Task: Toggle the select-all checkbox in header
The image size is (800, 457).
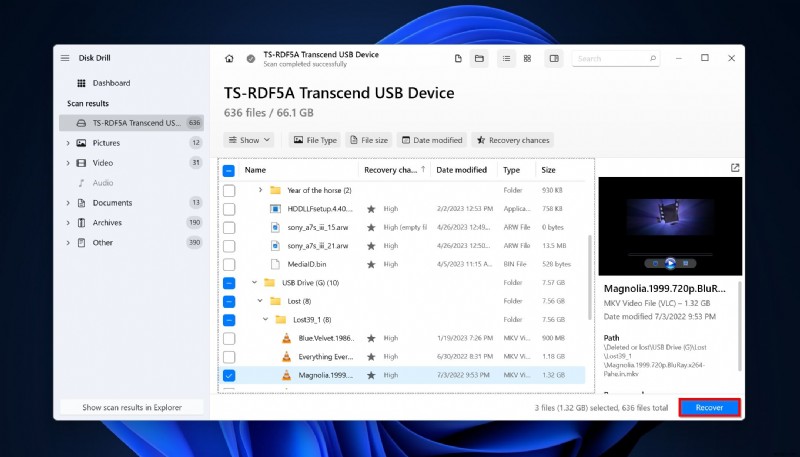Action: [x=229, y=170]
